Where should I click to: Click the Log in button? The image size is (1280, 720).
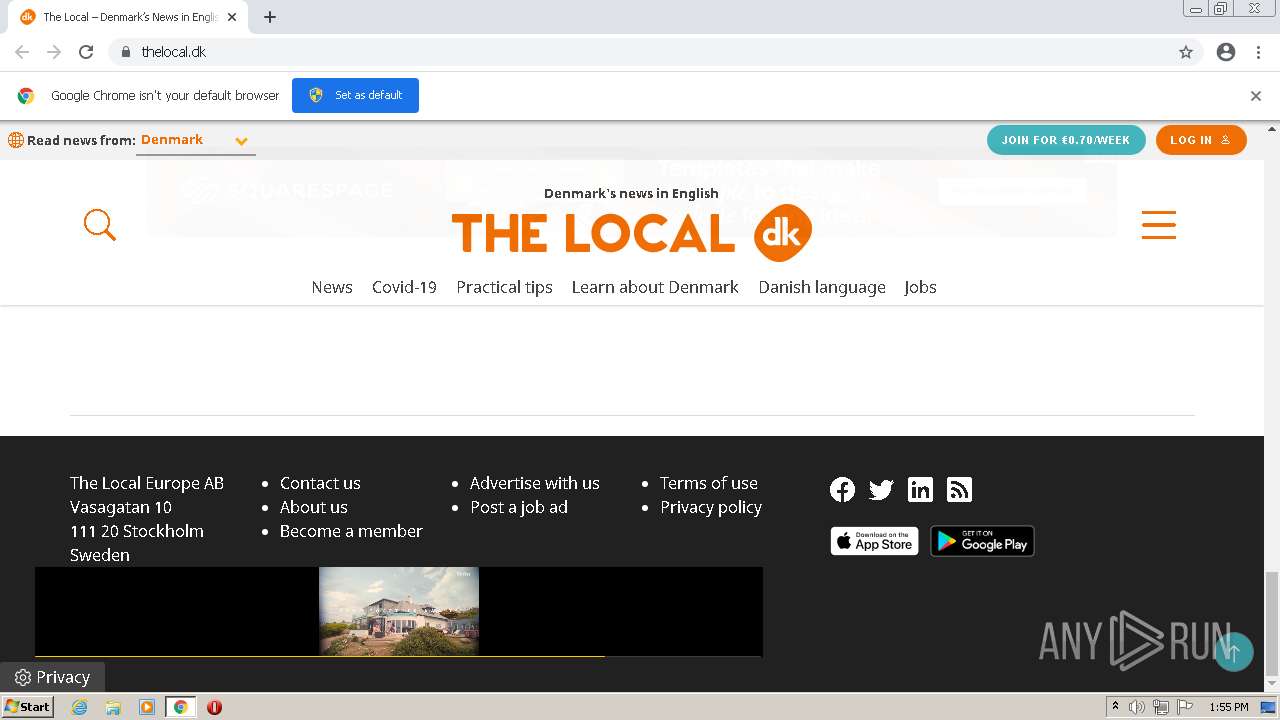click(1201, 140)
